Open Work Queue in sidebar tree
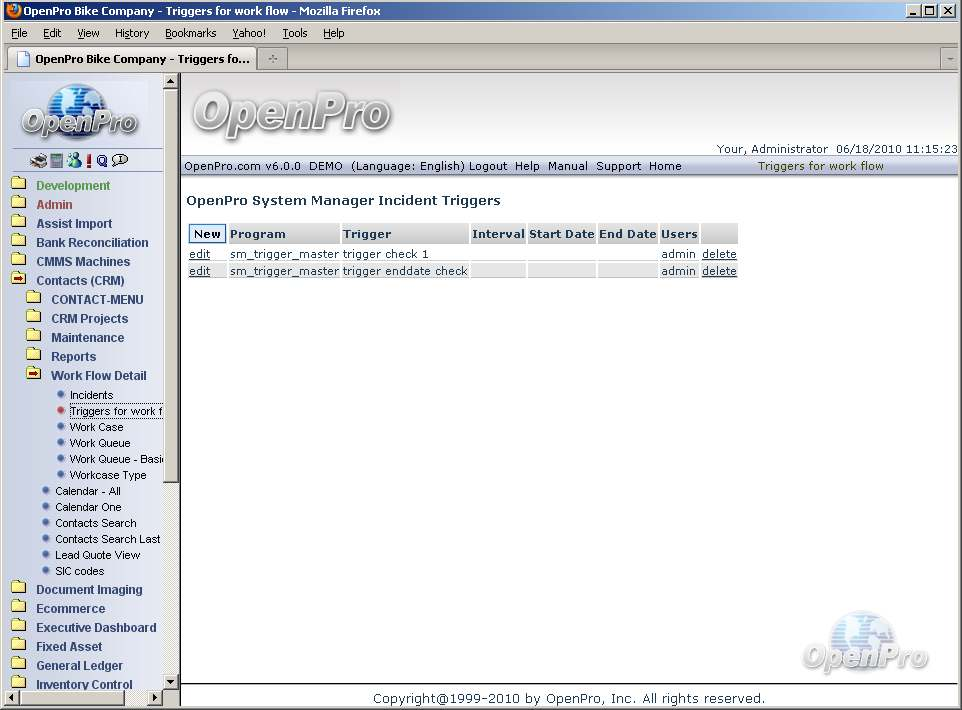This screenshot has height=710, width=962. coord(100,443)
